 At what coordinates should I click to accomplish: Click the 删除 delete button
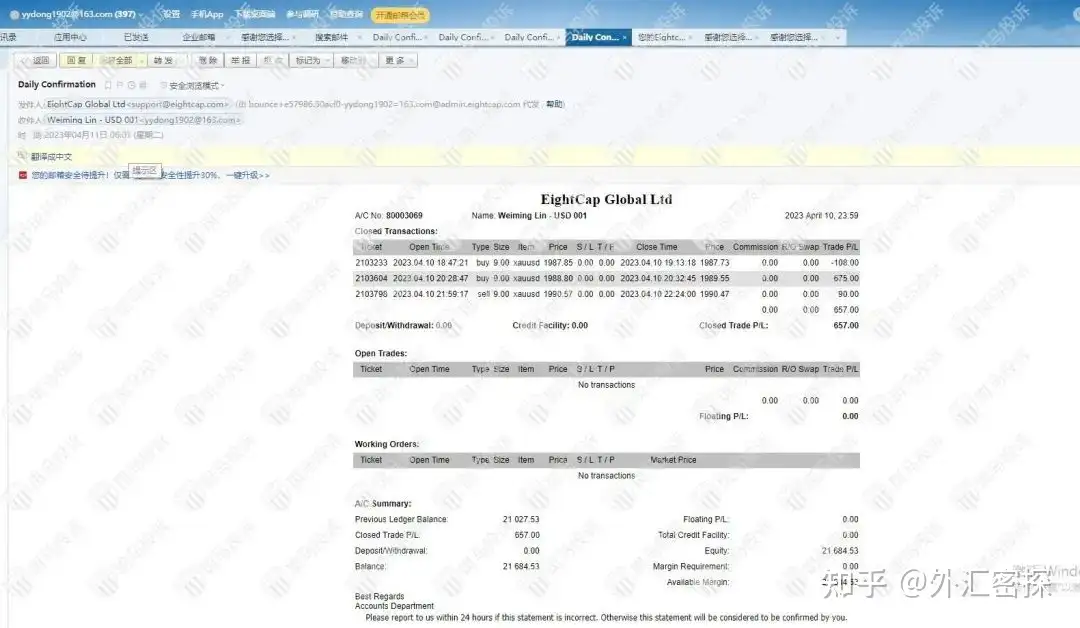[x=207, y=61]
